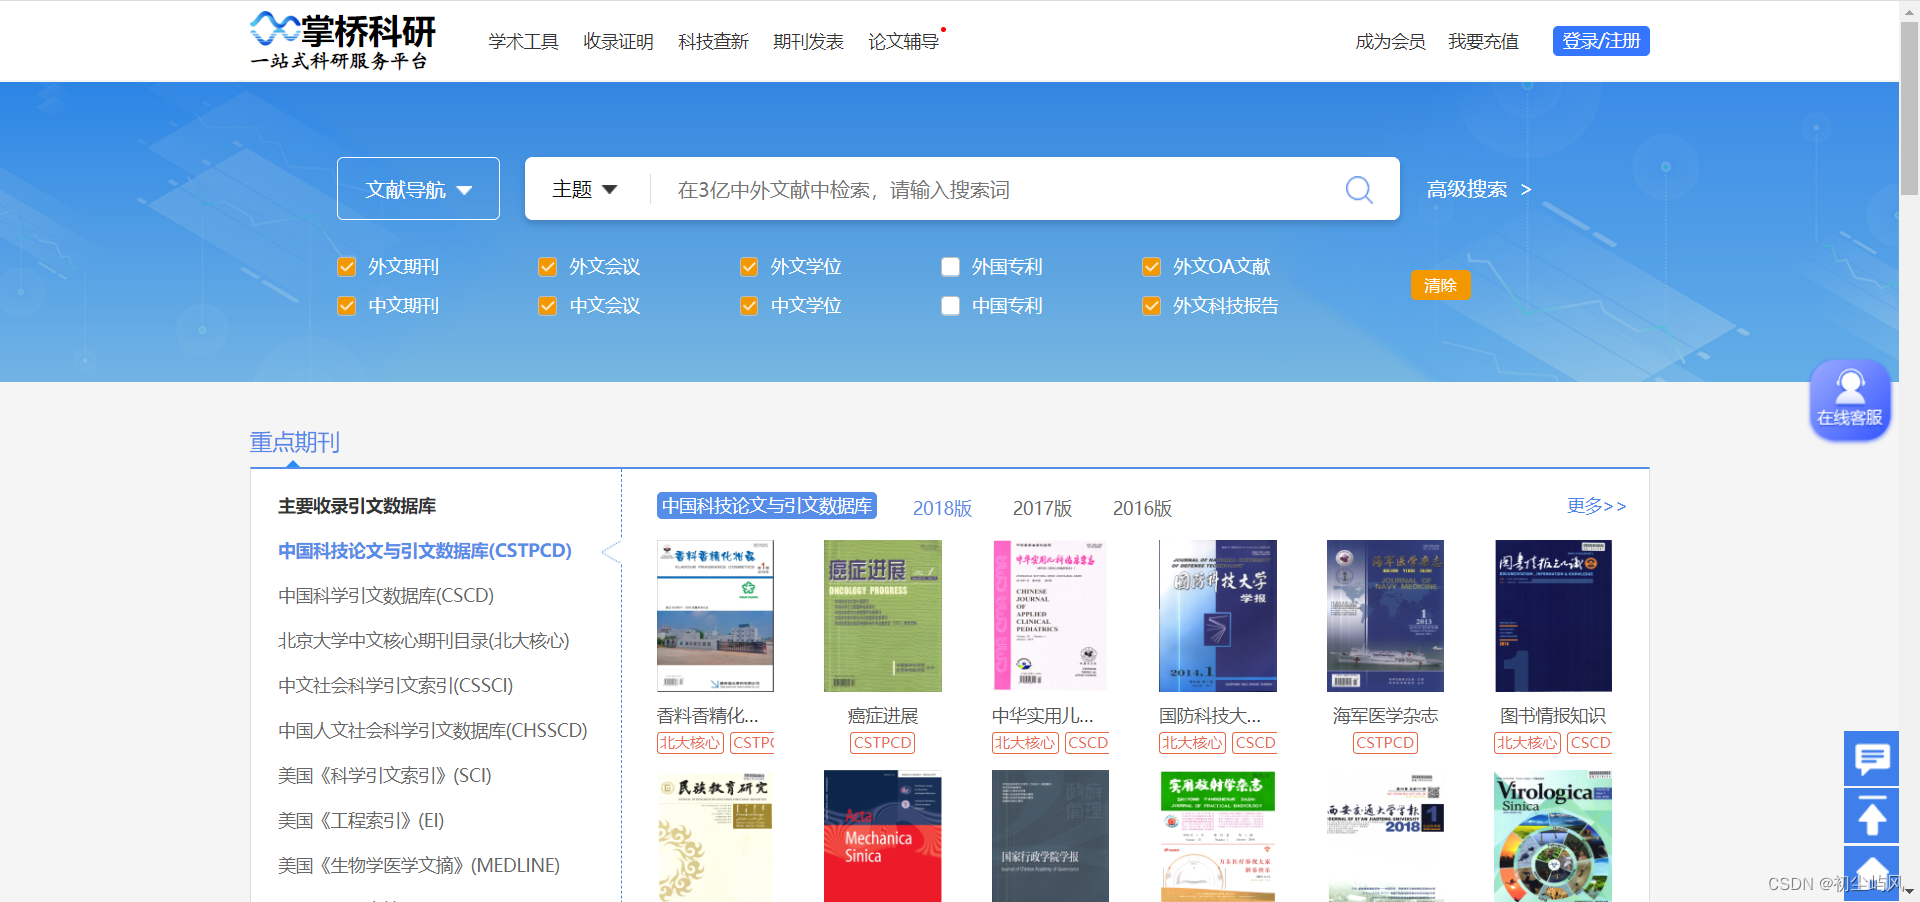Viewport: 1920px width, 902px height.
Task: Click the upload arrow icon on right
Action: click(x=1871, y=815)
